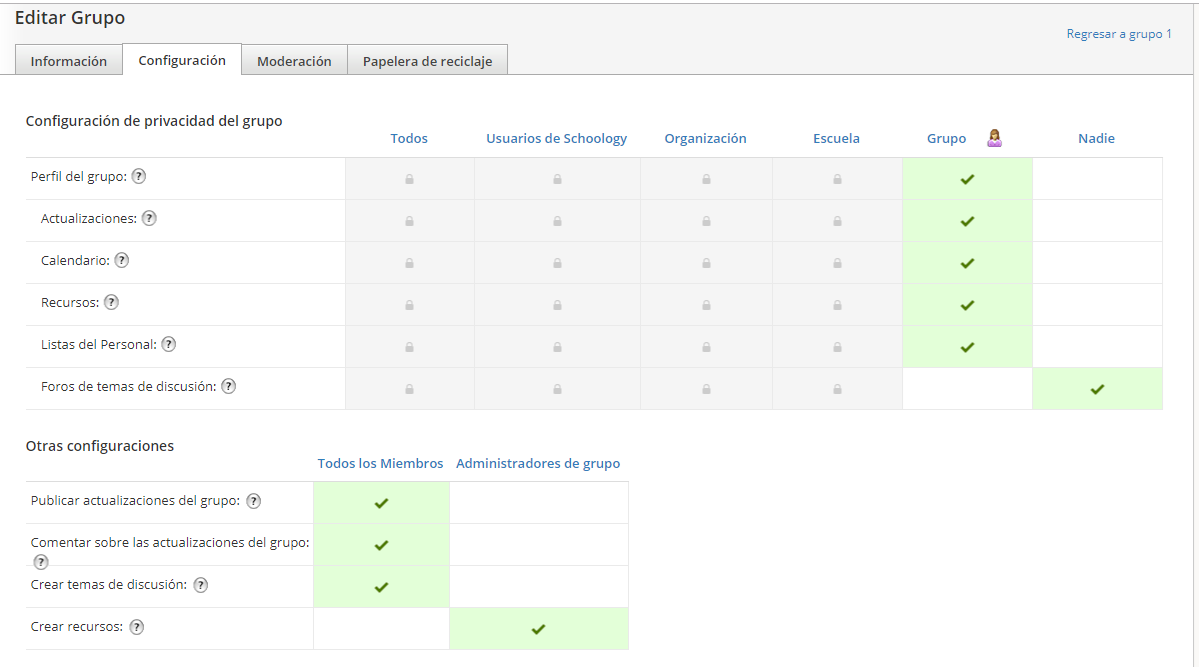The width and height of the screenshot is (1199, 667).
Task: Toggle the Grupo checkmark for Actualizaciones
Action: (966, 221)
